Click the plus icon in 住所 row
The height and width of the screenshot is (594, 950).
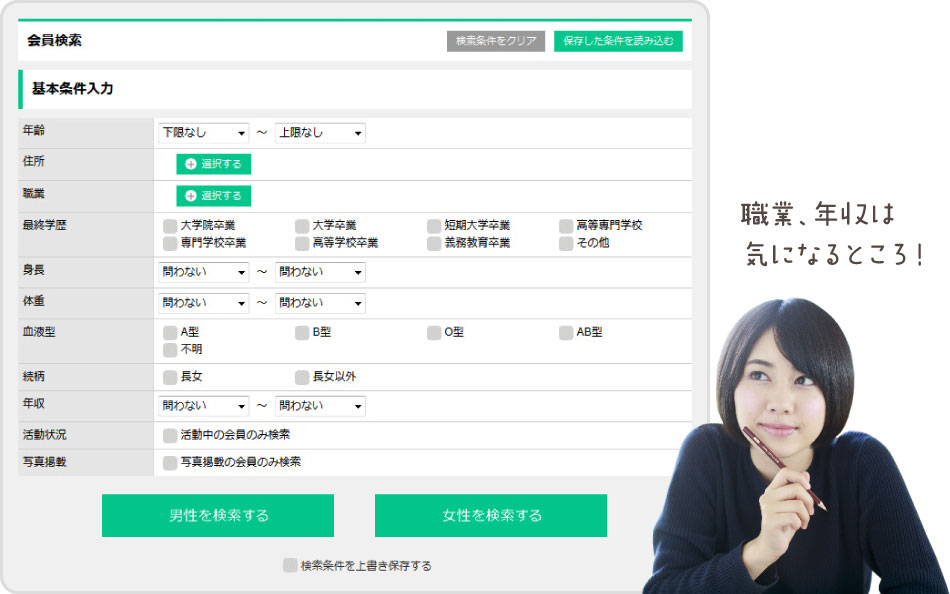[x=191, y=164]
